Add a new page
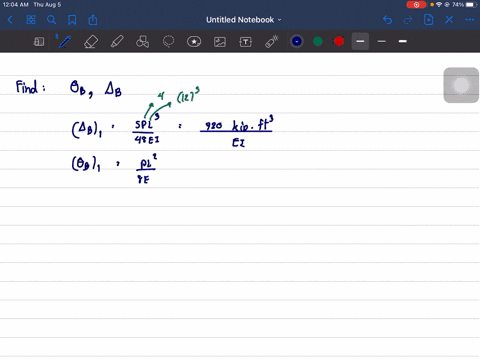Viewport: 480px width, 360px height. click(x=429, y=20)
